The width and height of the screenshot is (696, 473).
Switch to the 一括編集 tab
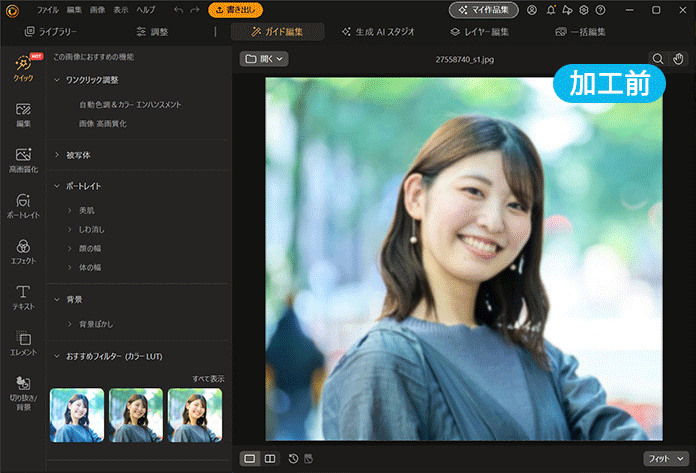[x=580, y=32]
